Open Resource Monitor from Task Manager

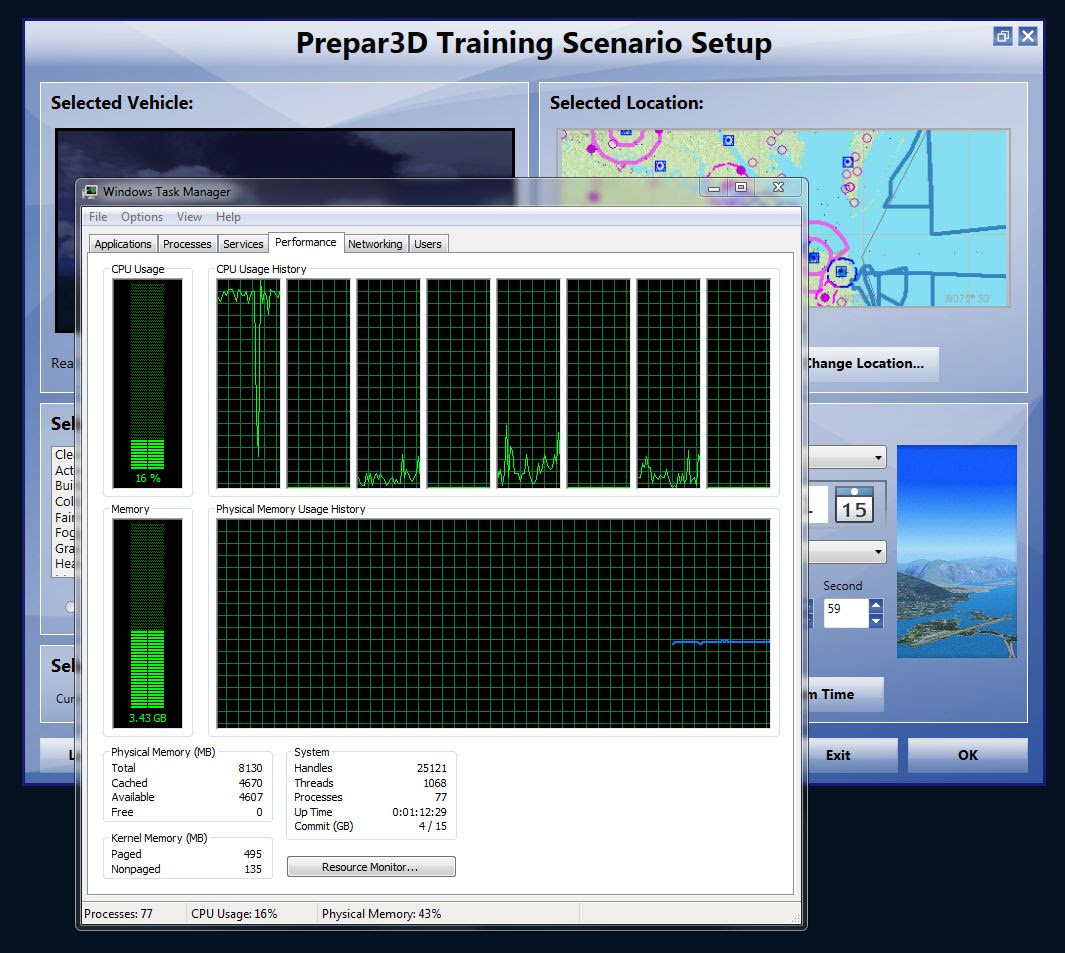[x=371, y=867]
